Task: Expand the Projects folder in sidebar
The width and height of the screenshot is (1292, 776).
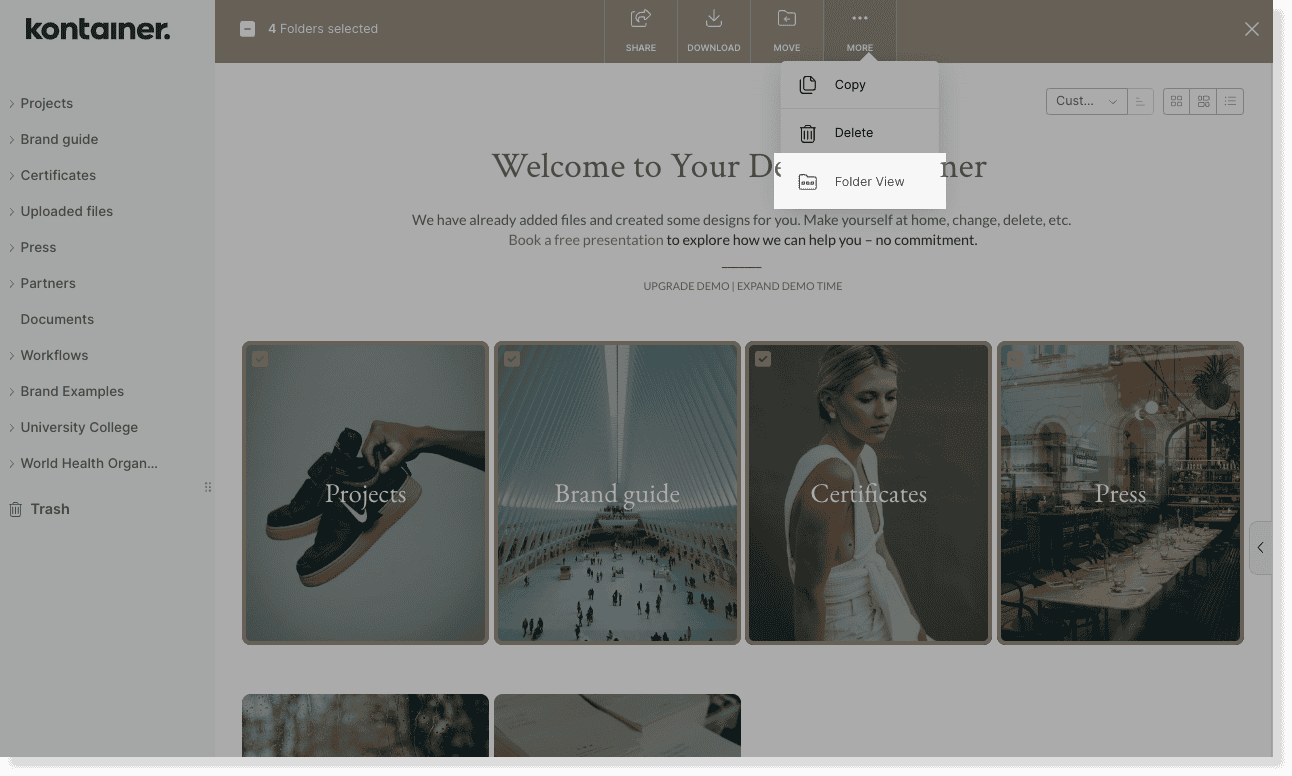Action: [12, 103]
